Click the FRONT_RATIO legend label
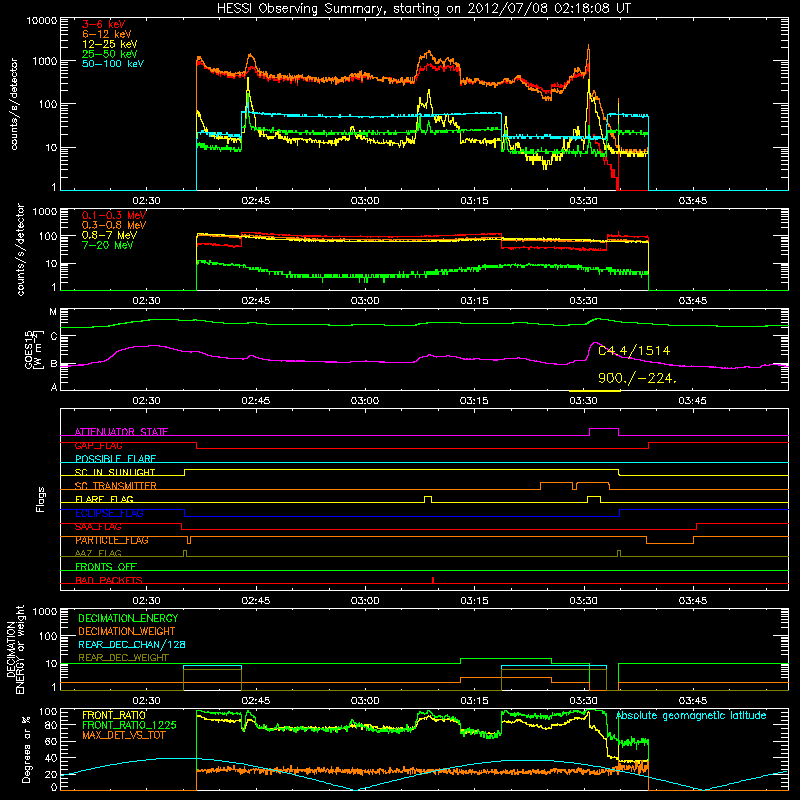The image size is (800, 800). 114,715
